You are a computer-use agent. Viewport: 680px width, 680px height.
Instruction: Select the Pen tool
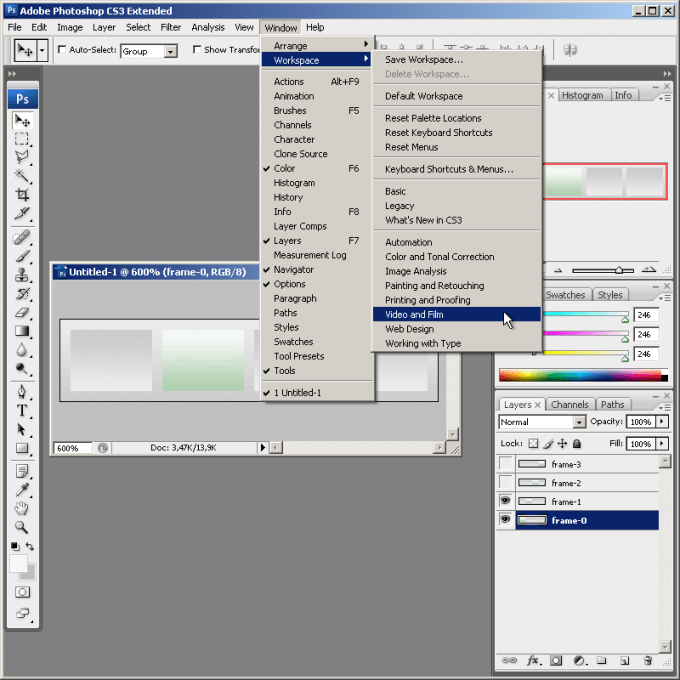(22, 392)
